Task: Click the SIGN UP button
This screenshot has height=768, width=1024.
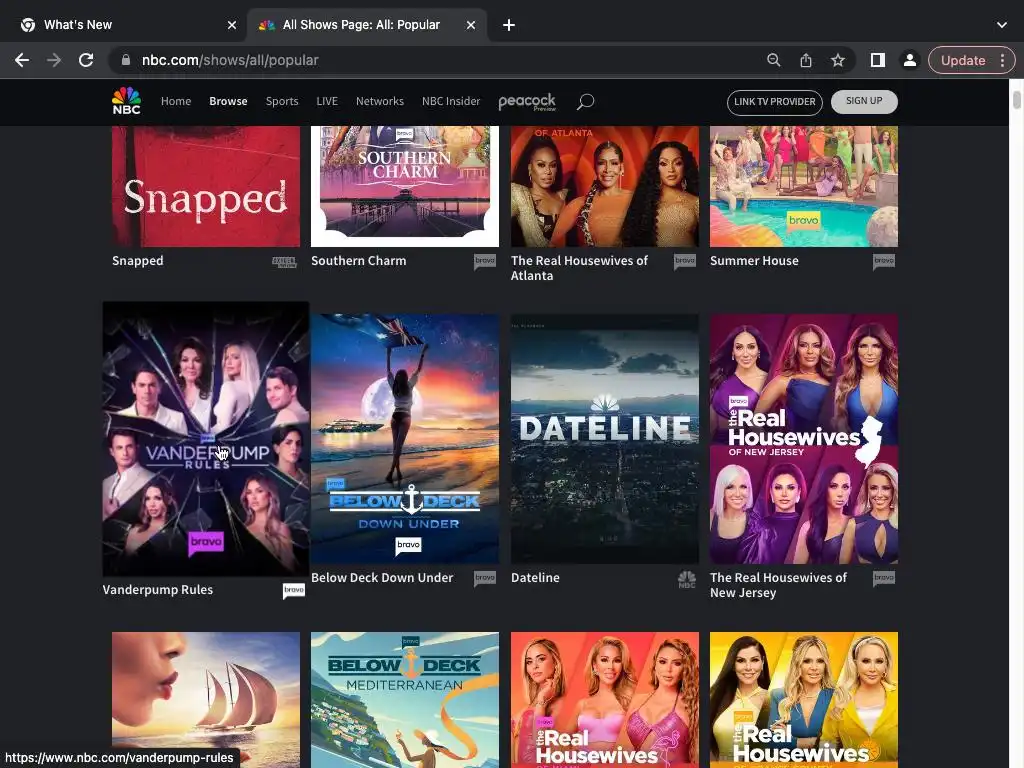Action: (864, 101)
